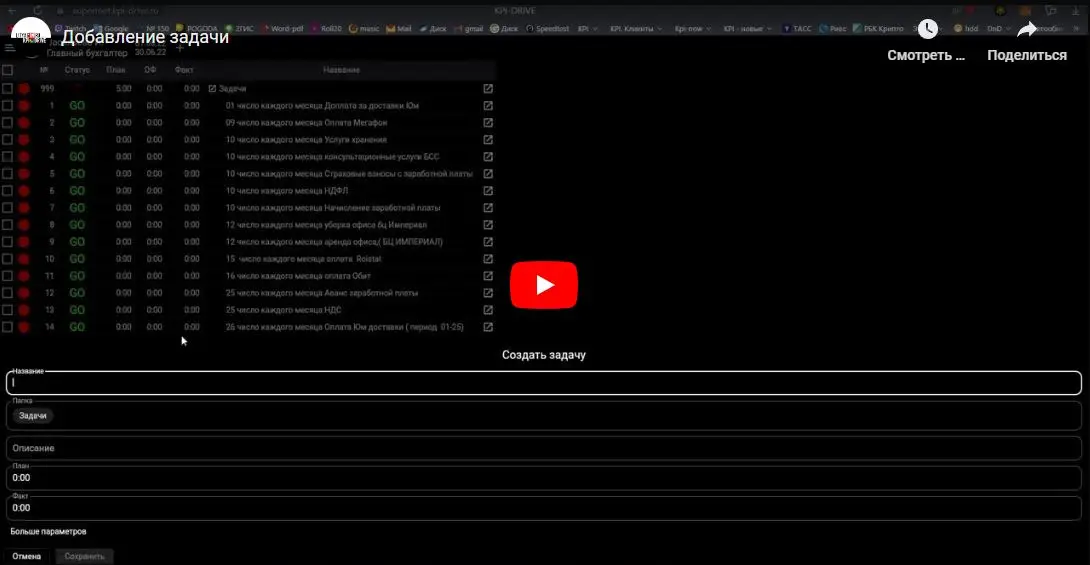Sort by the 'План' column header
The image size is (1090, 565).
116,70
